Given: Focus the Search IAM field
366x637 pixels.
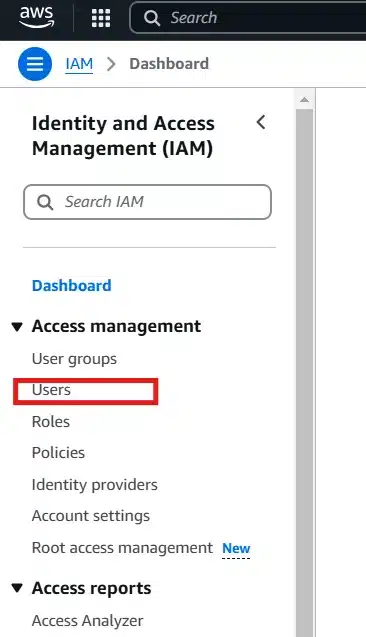Looking at the screenshot, I should (147, 202).
